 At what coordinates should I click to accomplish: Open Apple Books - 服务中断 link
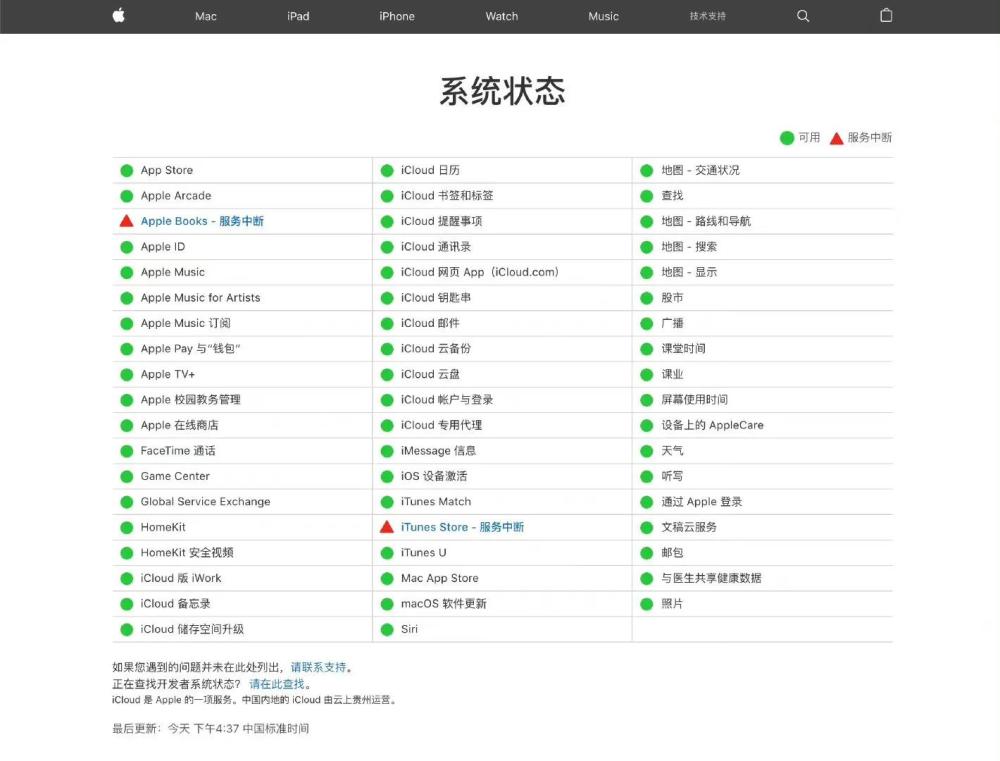[x=202, y=221]
